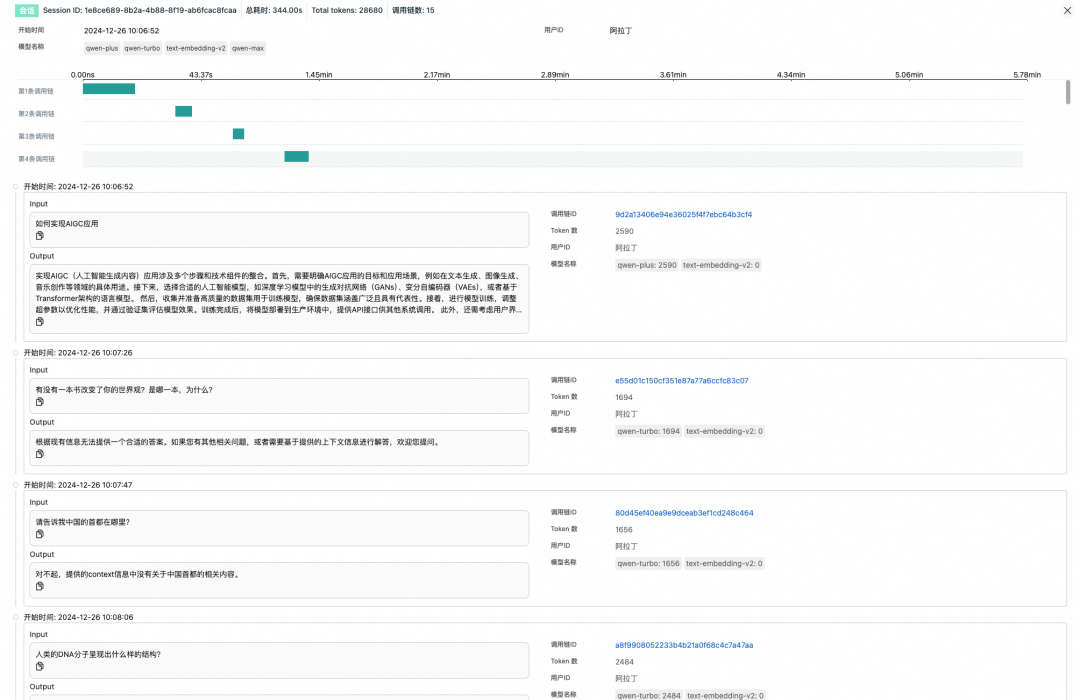Copy the input question about human DNA structure

[x=40, y=666]
